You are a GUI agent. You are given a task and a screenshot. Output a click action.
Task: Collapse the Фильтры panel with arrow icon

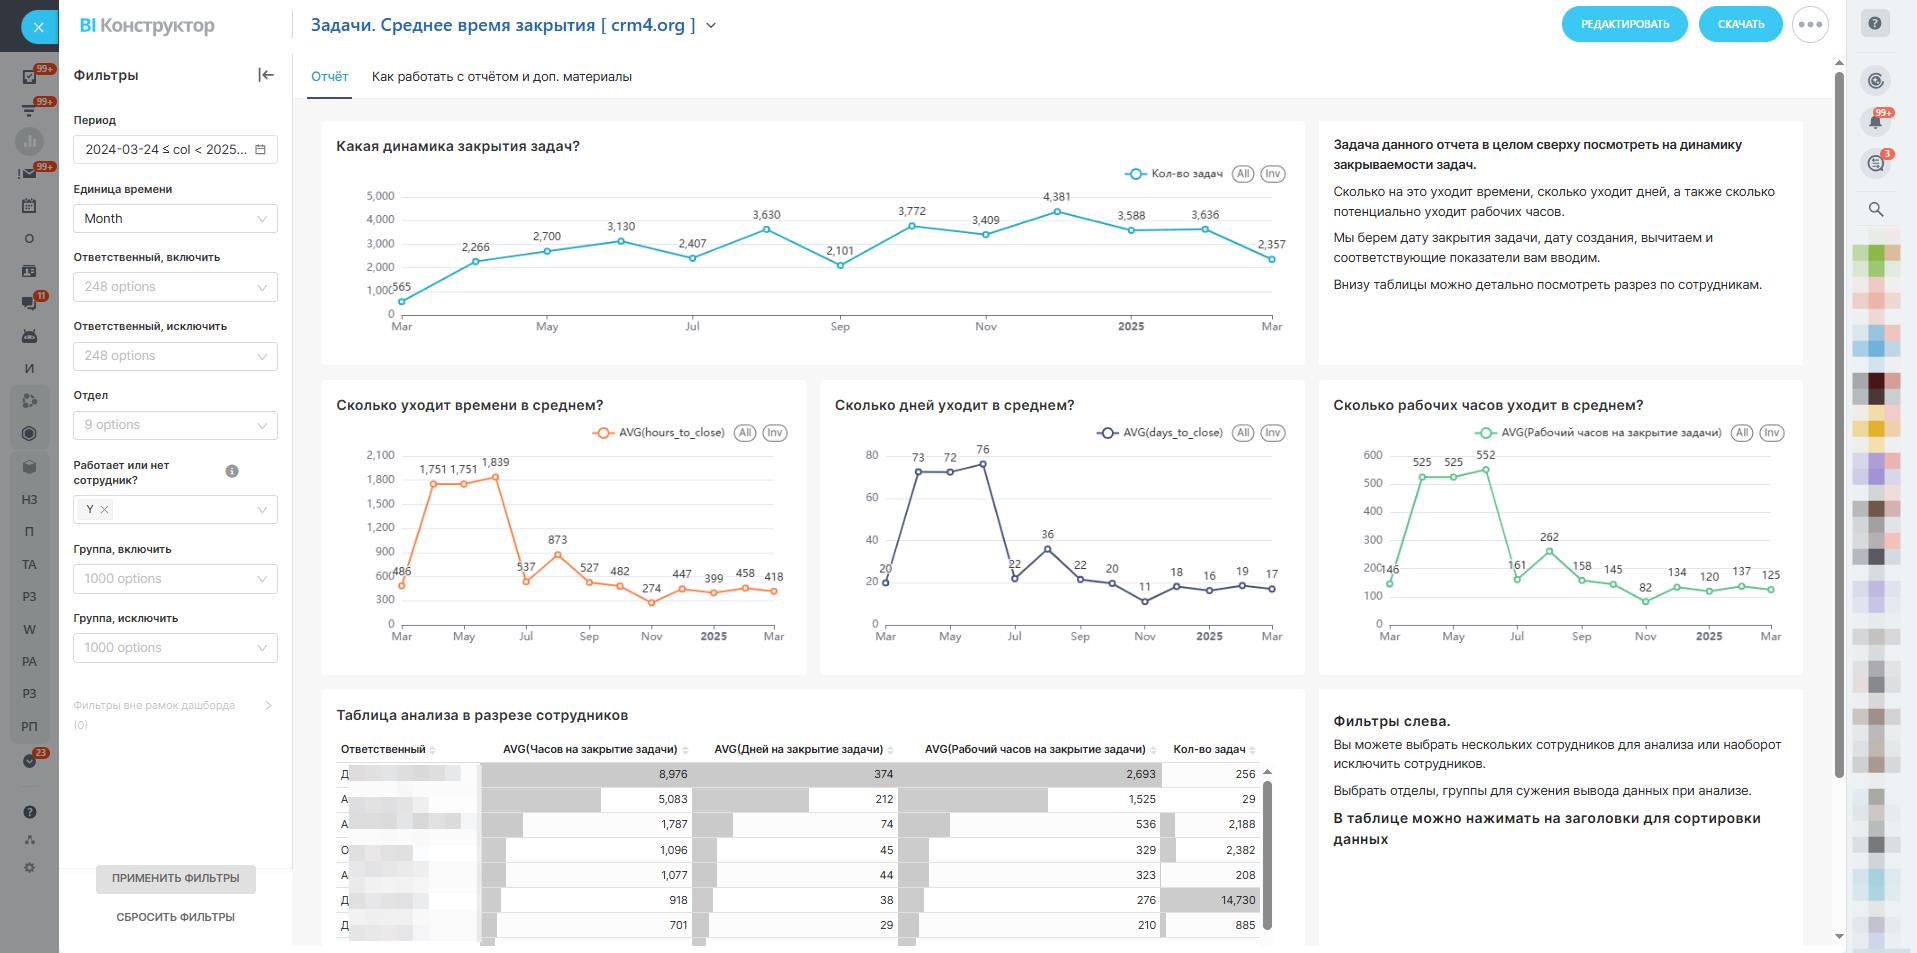coord(265,75)
